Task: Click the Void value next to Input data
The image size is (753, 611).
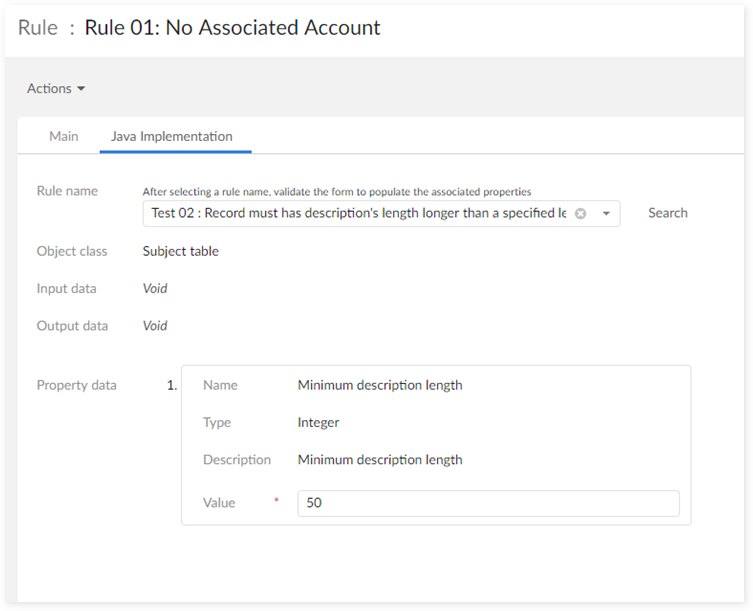Action: coord(155,288)
